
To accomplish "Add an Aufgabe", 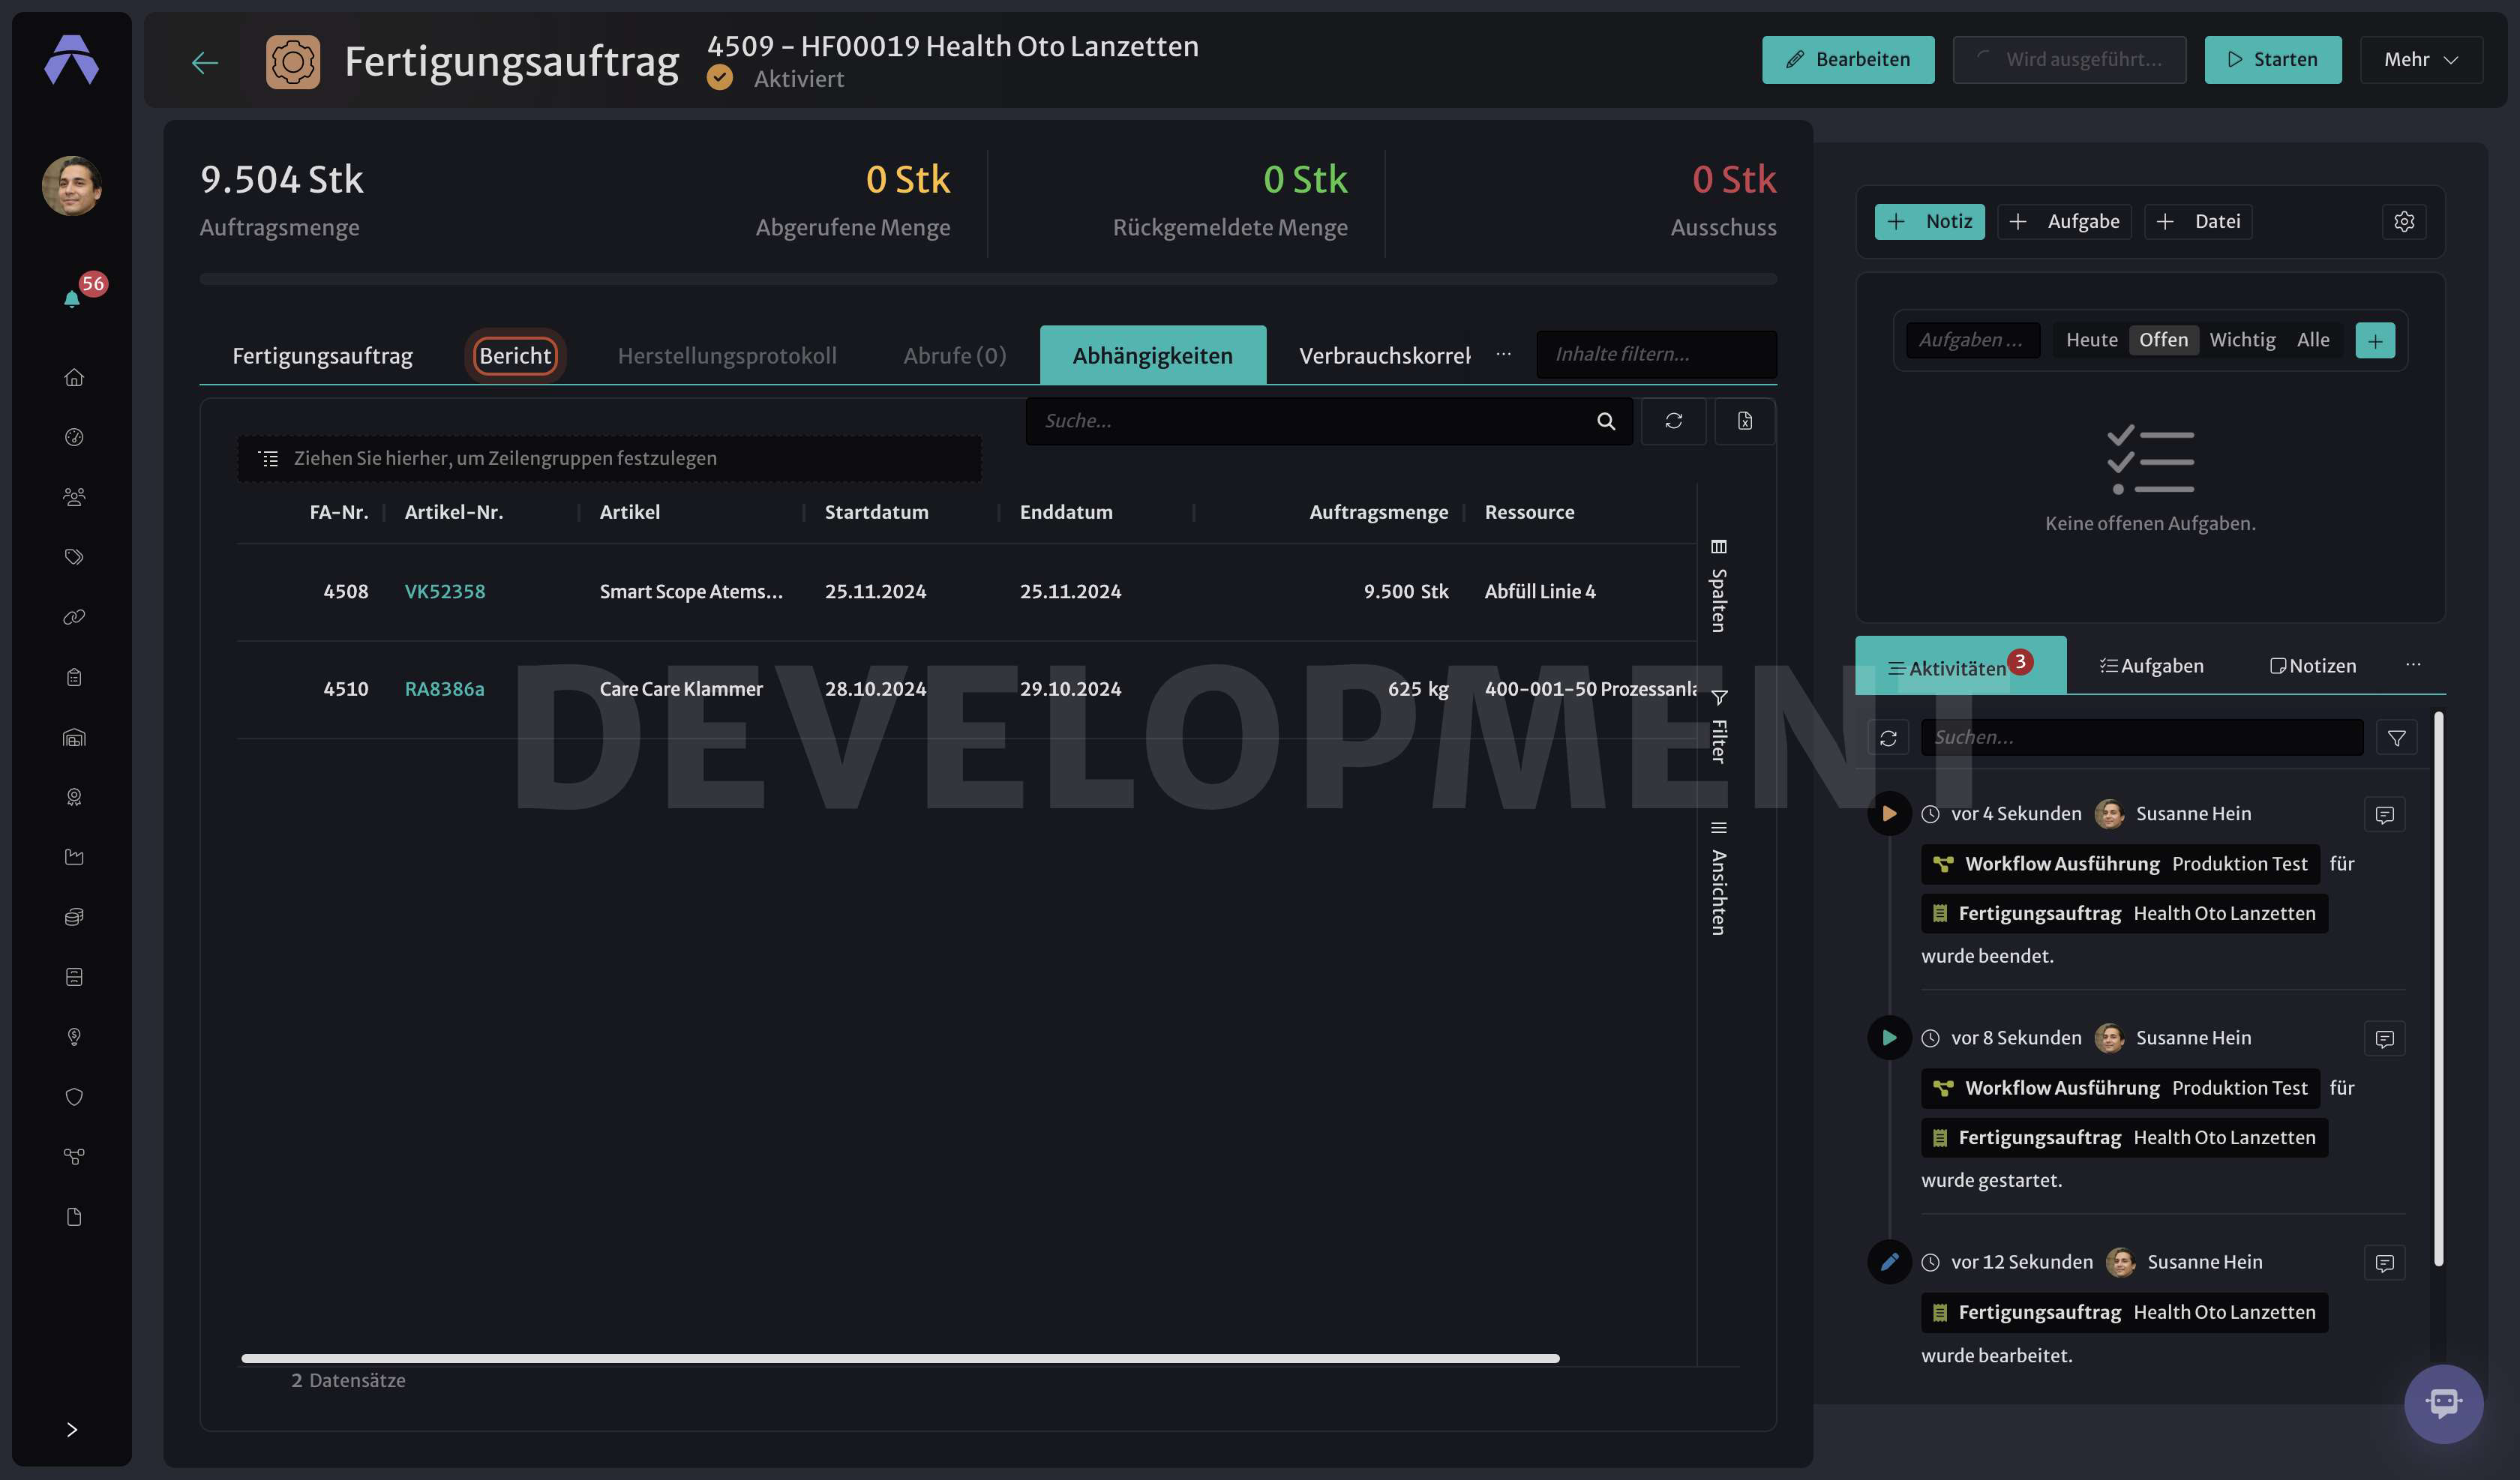I will pos(2064,222).
